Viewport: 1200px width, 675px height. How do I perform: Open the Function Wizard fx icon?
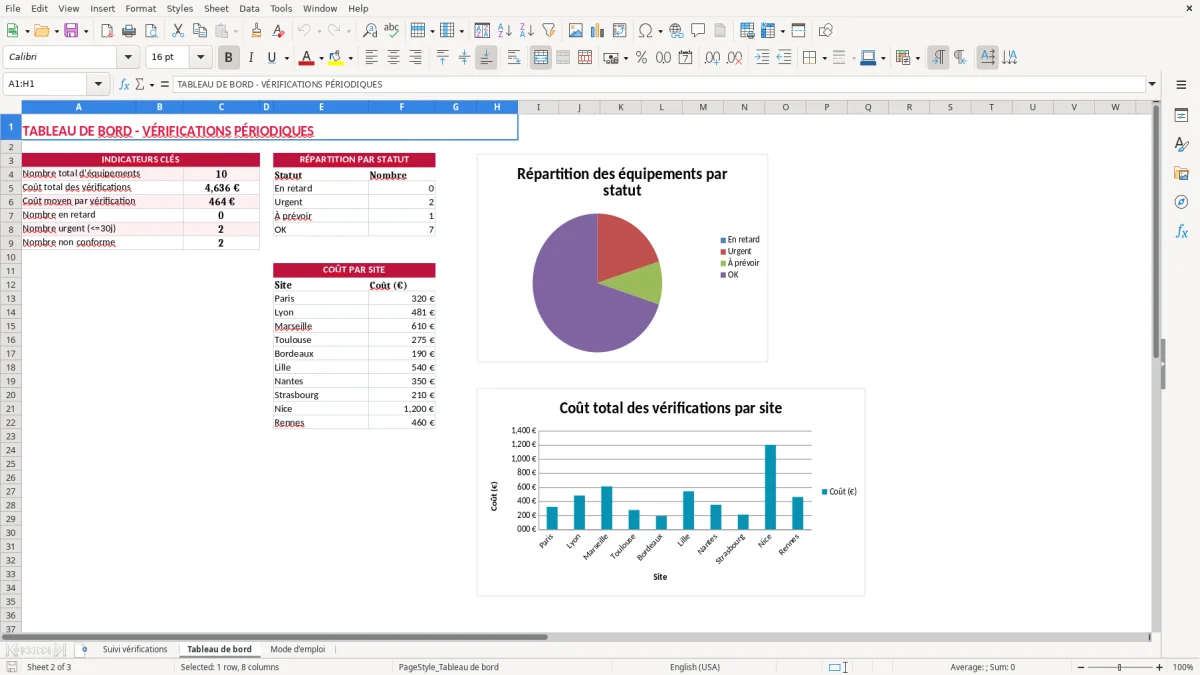click(124, 84)
